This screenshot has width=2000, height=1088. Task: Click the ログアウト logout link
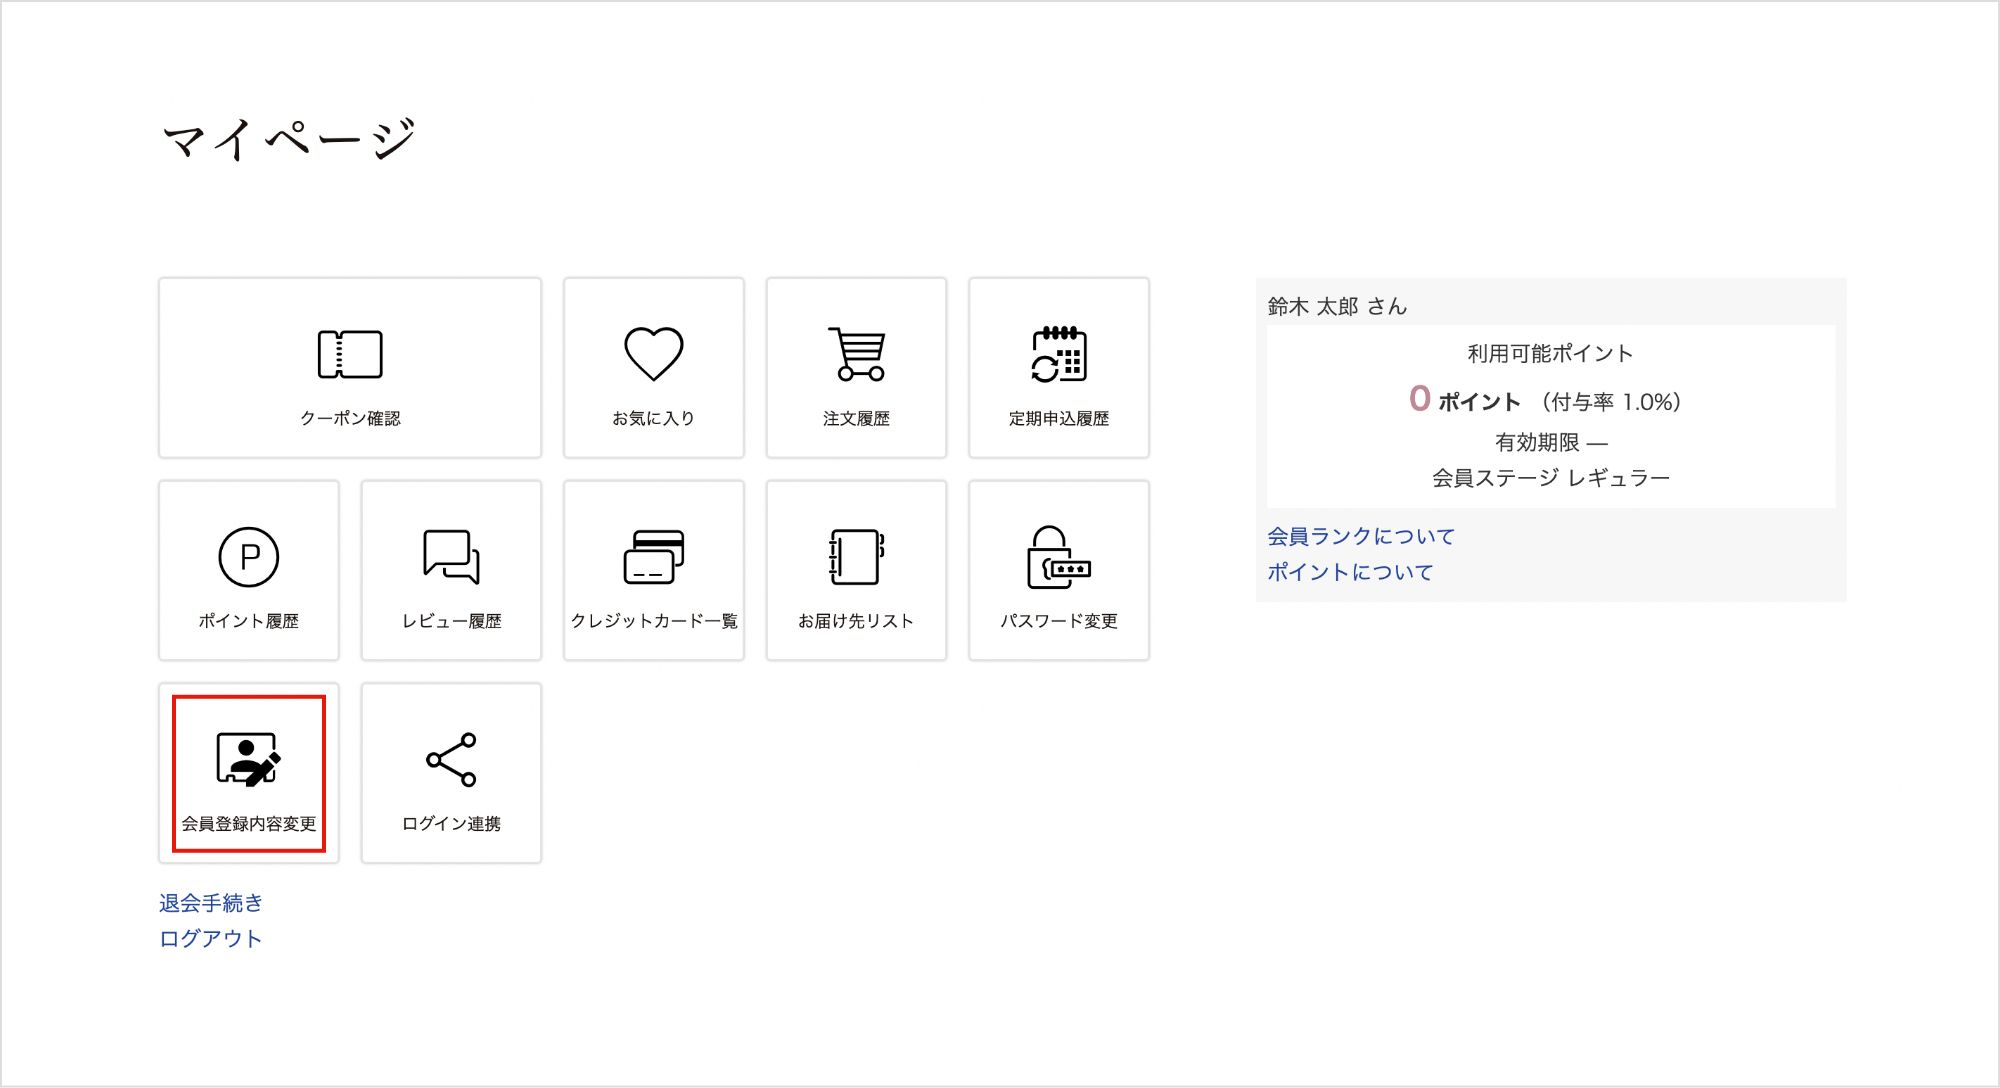[211, 939]
